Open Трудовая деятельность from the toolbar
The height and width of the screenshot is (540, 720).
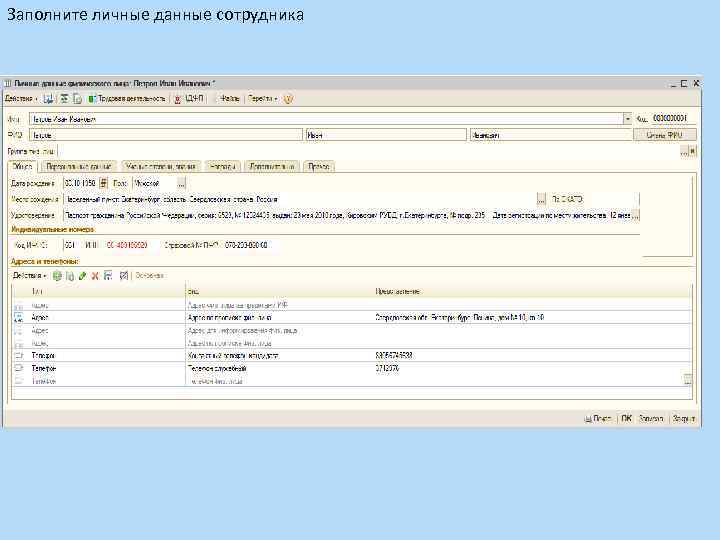point(127,99)
